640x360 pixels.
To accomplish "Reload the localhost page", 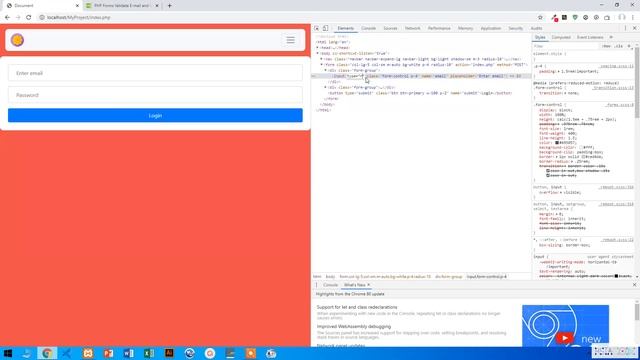I will (x=29, y=18).
